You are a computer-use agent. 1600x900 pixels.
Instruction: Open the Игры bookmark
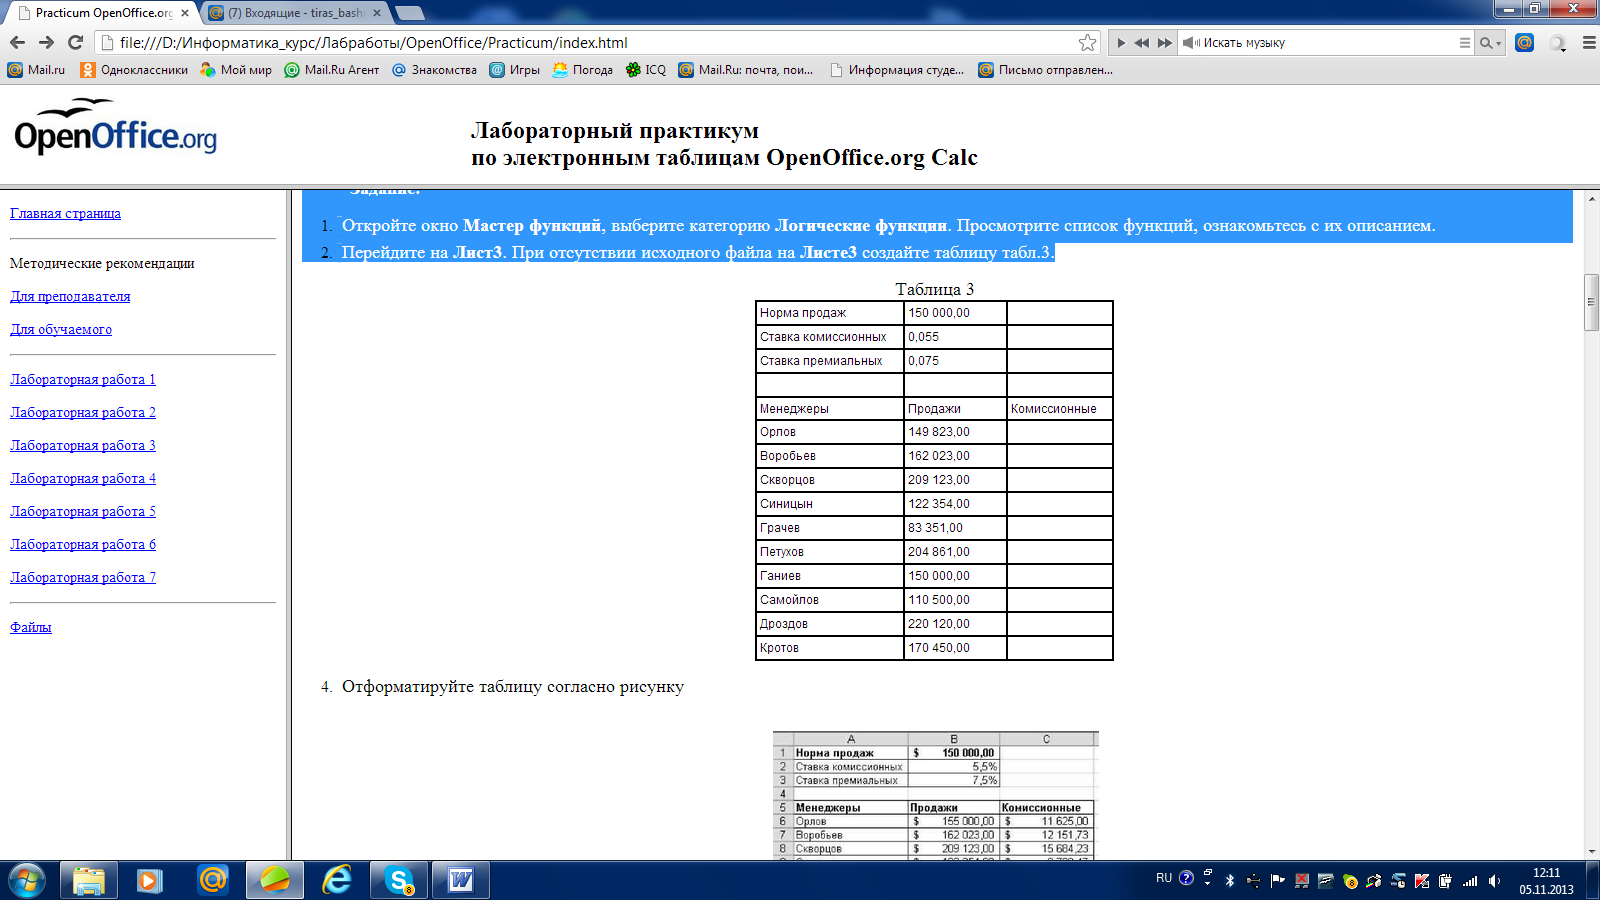click(x=514, y=70)
